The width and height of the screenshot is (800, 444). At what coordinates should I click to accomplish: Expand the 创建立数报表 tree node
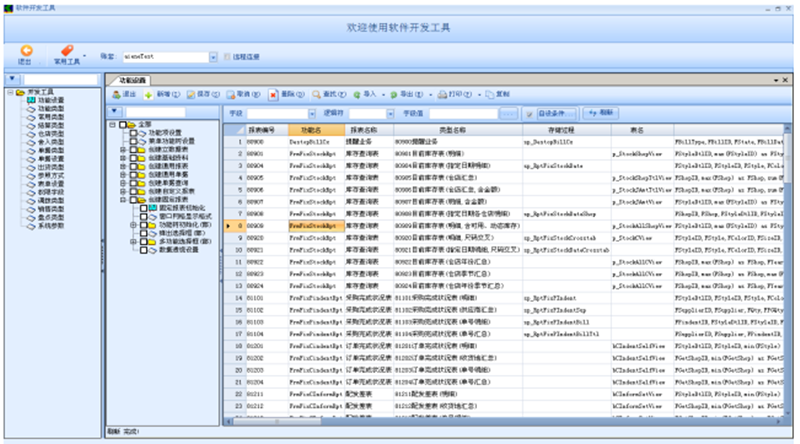122,149
